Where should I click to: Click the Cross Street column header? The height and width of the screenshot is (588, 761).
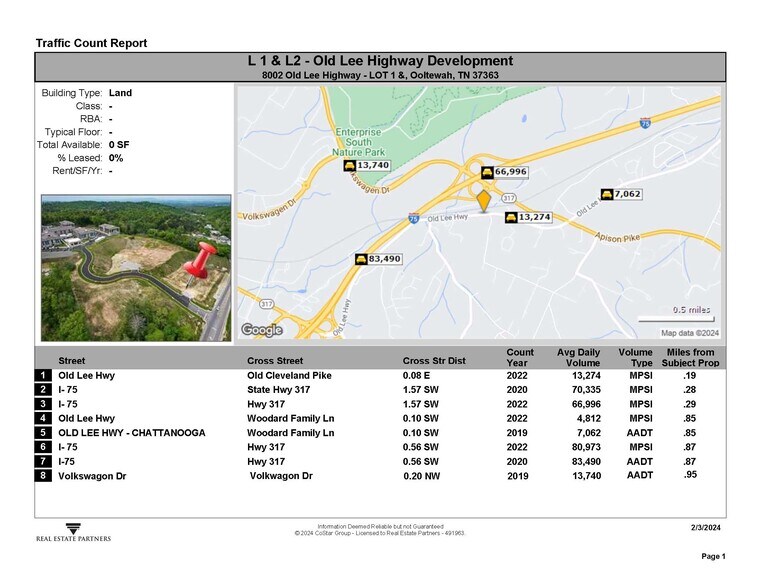click(x=275, y=360)
